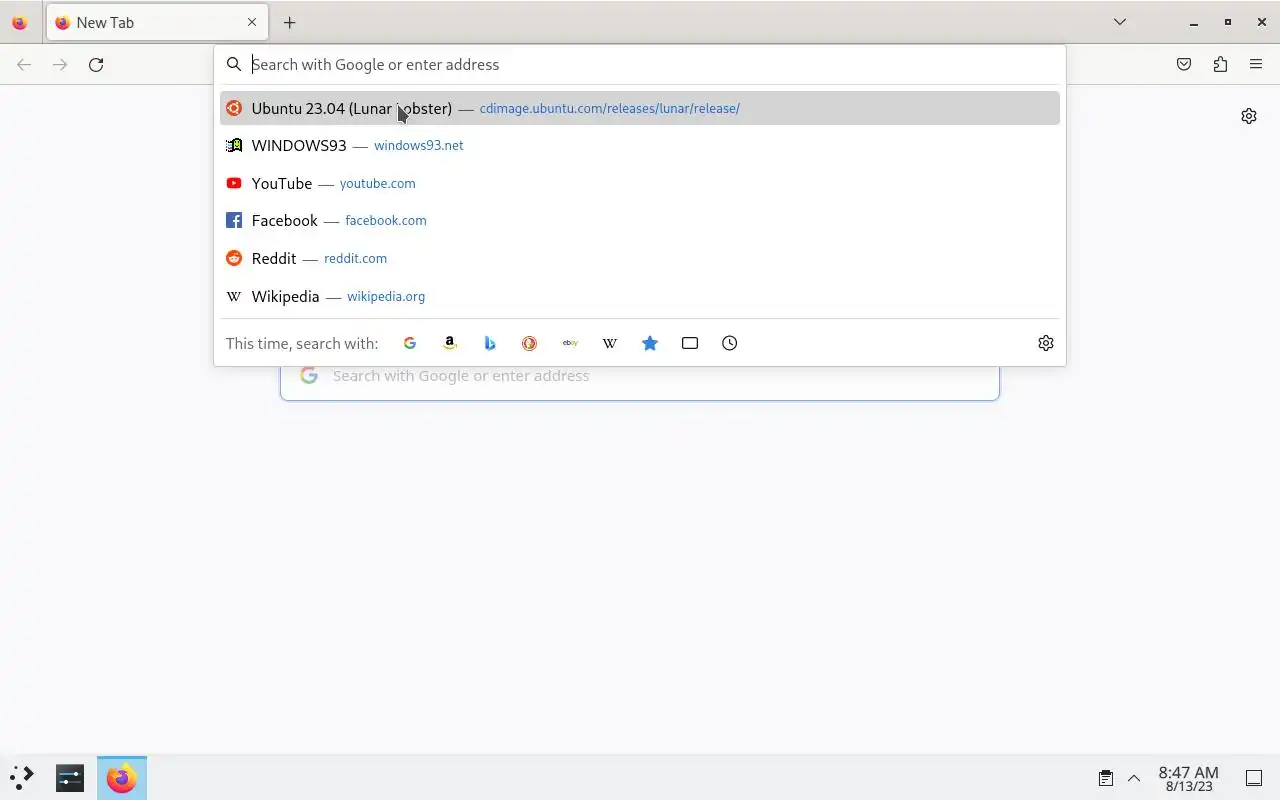
Task: Open the list all tabs dropdown
Action: pos(1120,22)
